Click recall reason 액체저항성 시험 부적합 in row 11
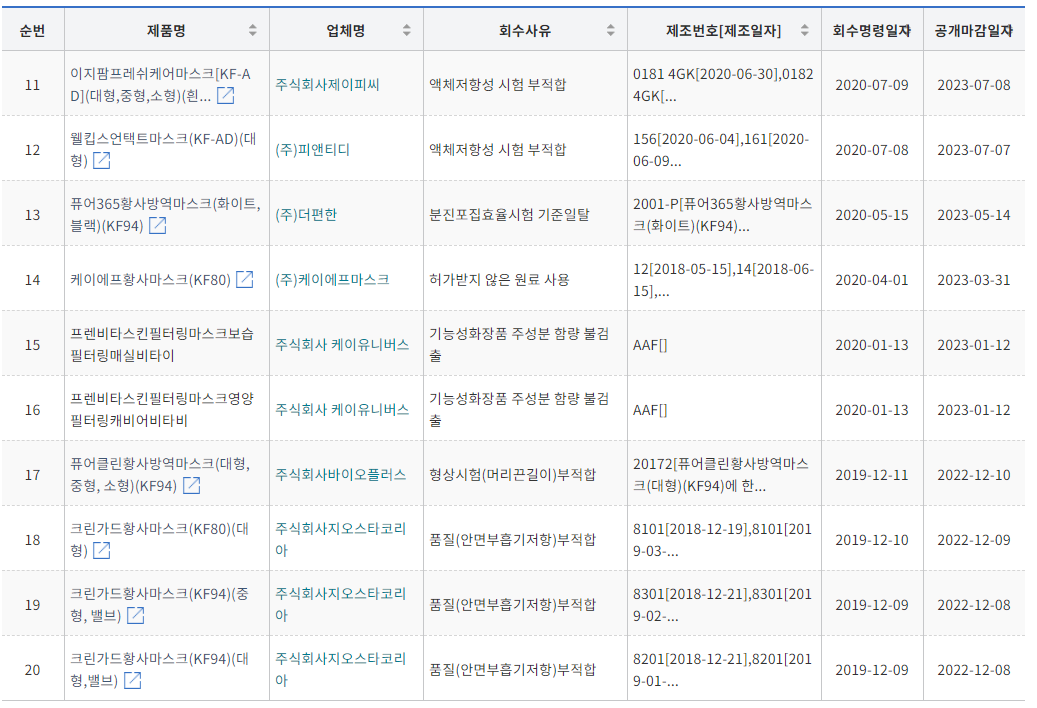Image resolution: width=1037 pixels, height=708 pixels. pos(498,85)
